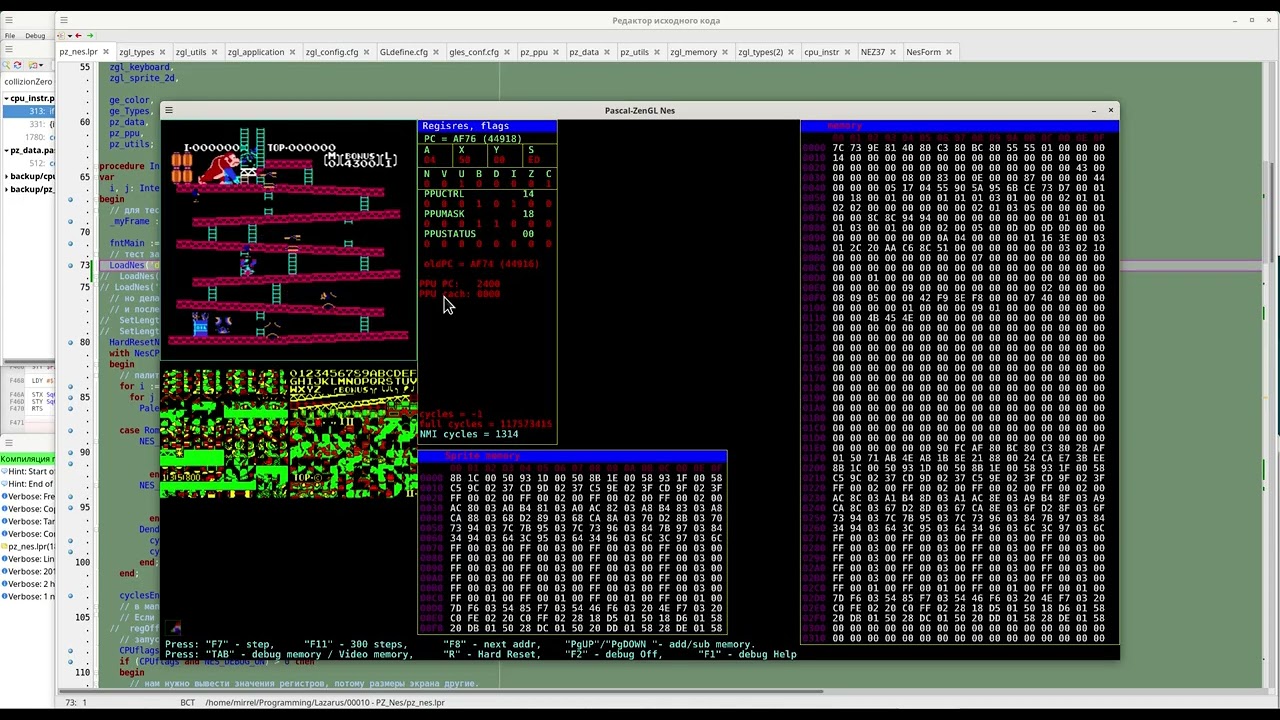This screenshot has width=1280, height=720.
Task: Open the messages panel hamburger menu
Action: click(7, 443)
